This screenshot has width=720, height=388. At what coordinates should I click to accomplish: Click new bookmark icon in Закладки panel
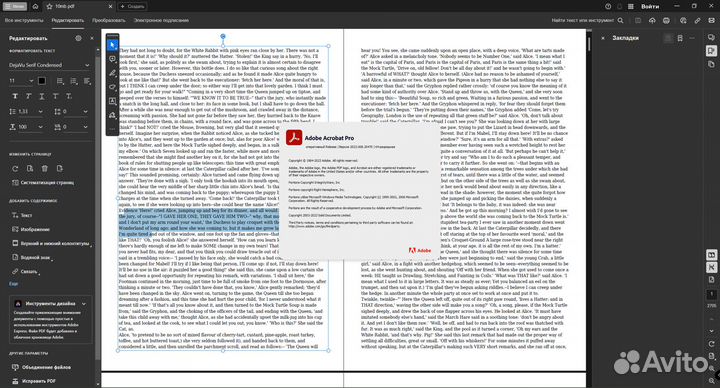(x=680, y=38)
